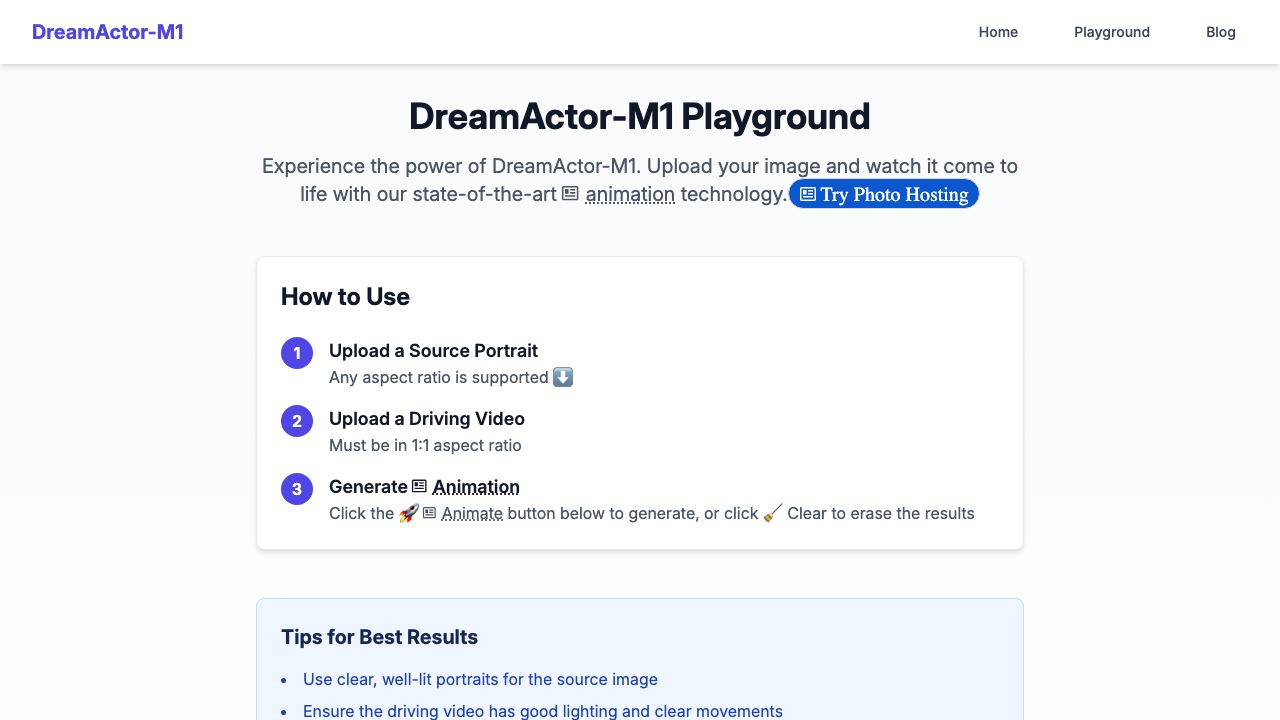The height and width of the screenshot is (720, 1280).
Task: Click Tips for Best Results heading
Action: point(379,637)
